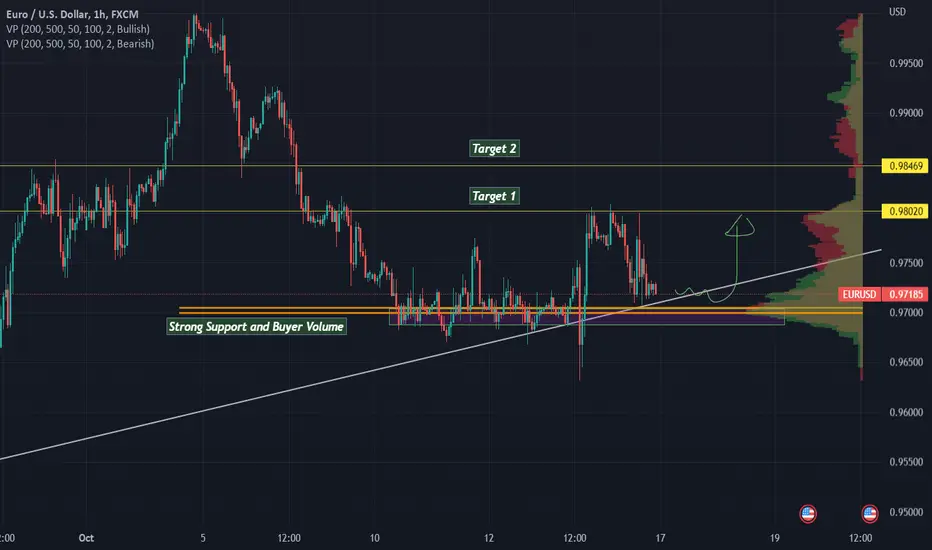Click the 0.99000 price scale value

(x=906, y=113)
